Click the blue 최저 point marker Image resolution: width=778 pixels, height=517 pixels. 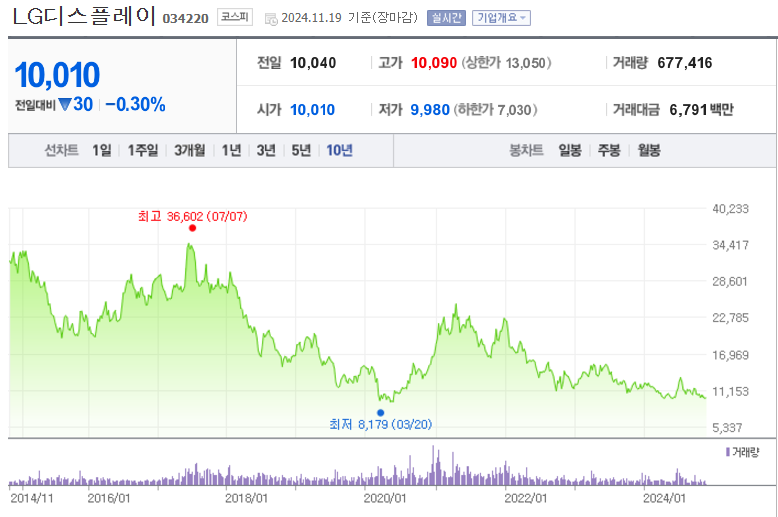[x=381, y=413]
